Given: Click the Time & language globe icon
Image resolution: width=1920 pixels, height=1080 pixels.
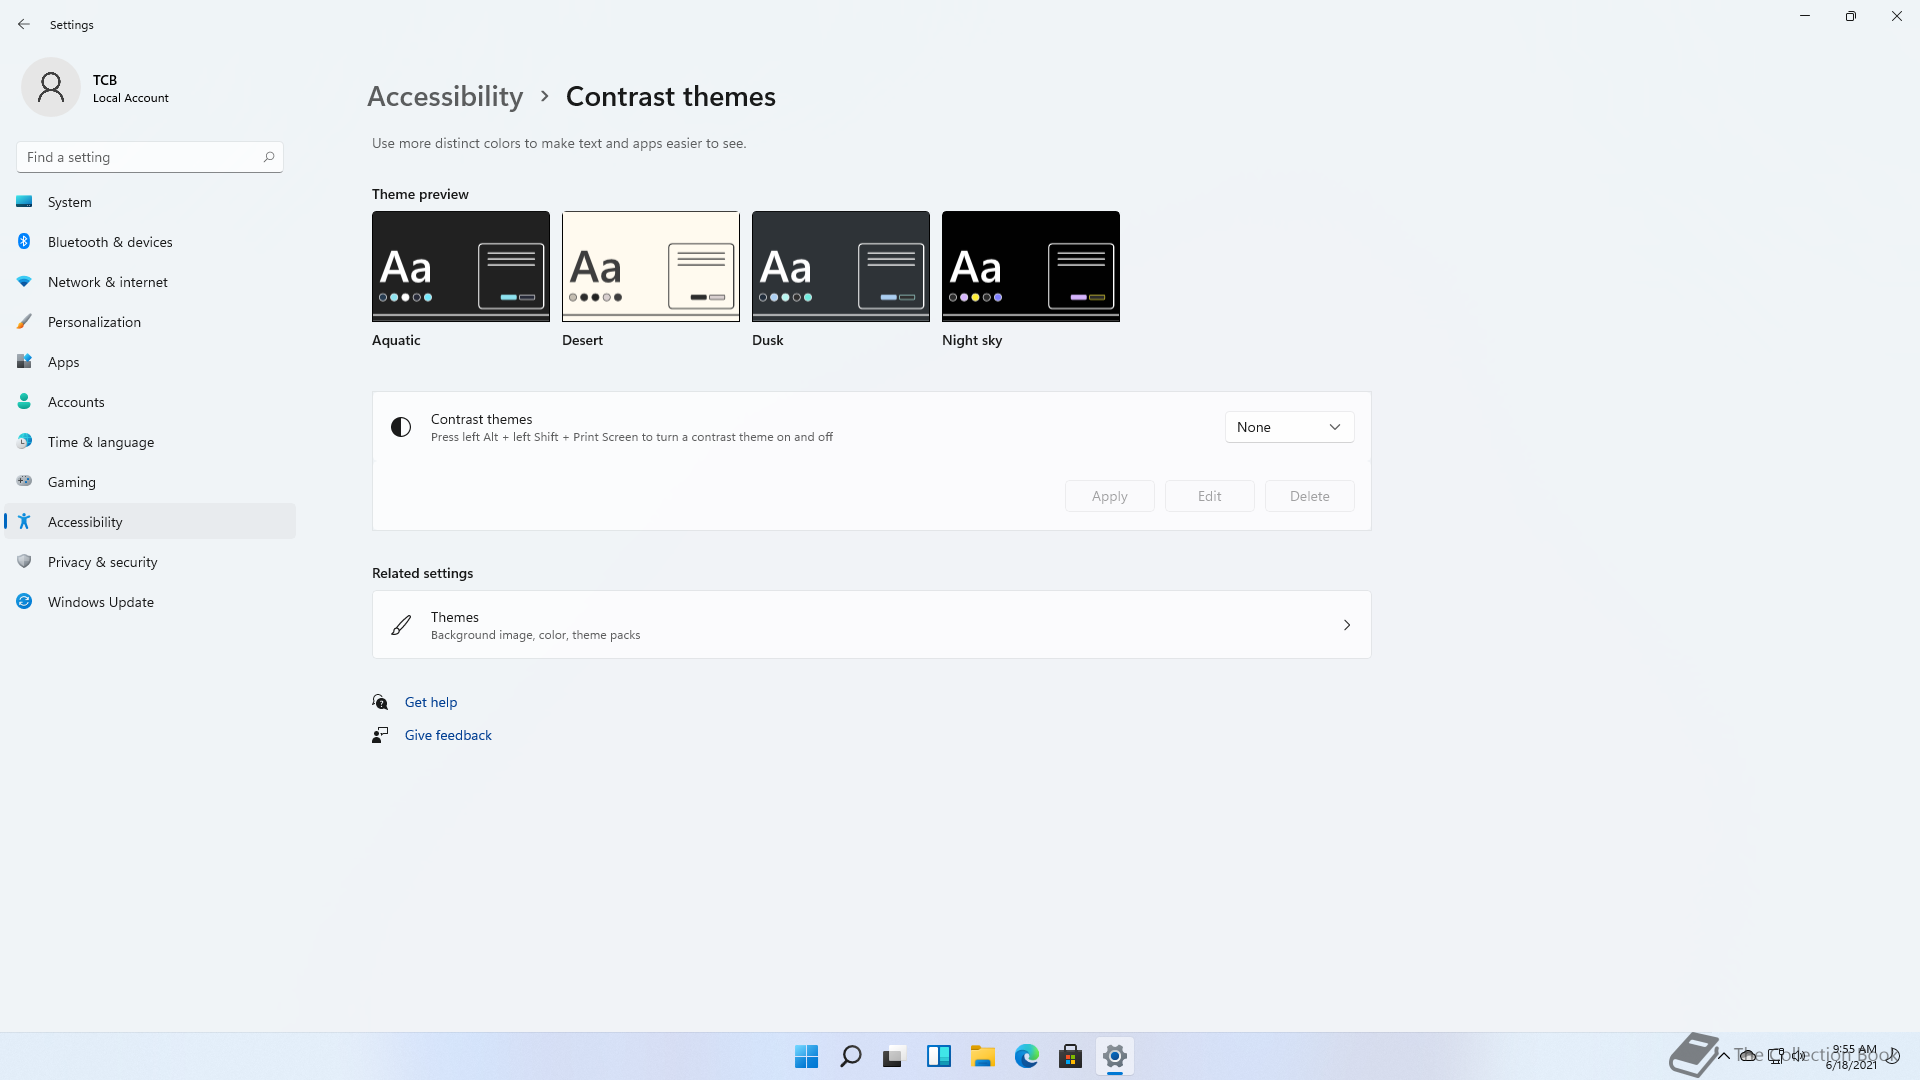Looking at the screenshot, I should tap(24, 442).
